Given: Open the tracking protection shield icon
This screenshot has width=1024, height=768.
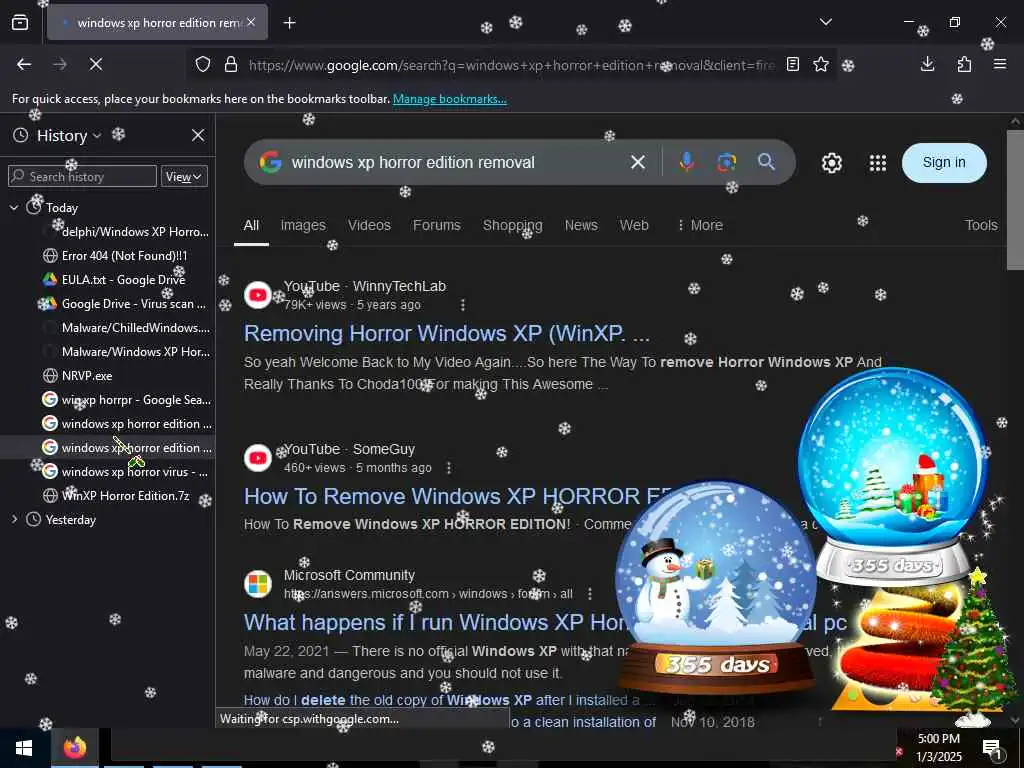Looking at the screenshot, I should (203, 64).
